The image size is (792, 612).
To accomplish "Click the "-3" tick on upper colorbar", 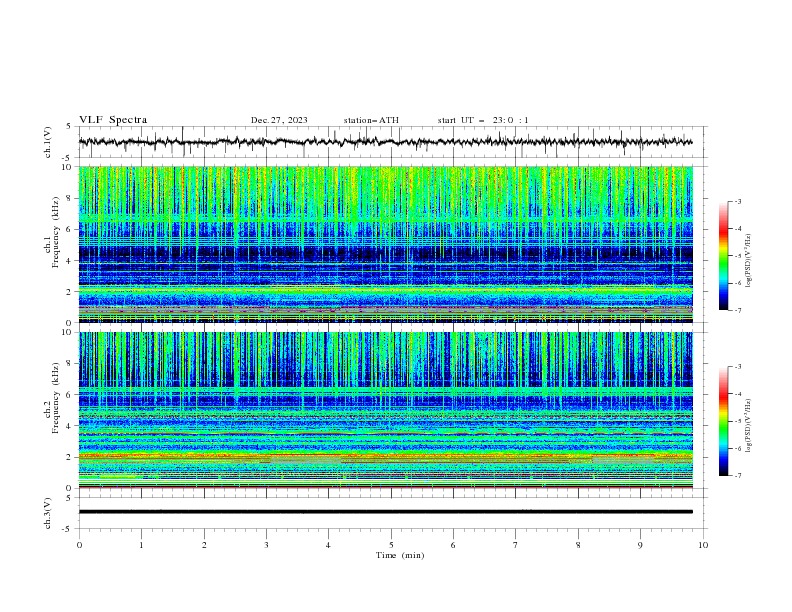I will point(737,201).
